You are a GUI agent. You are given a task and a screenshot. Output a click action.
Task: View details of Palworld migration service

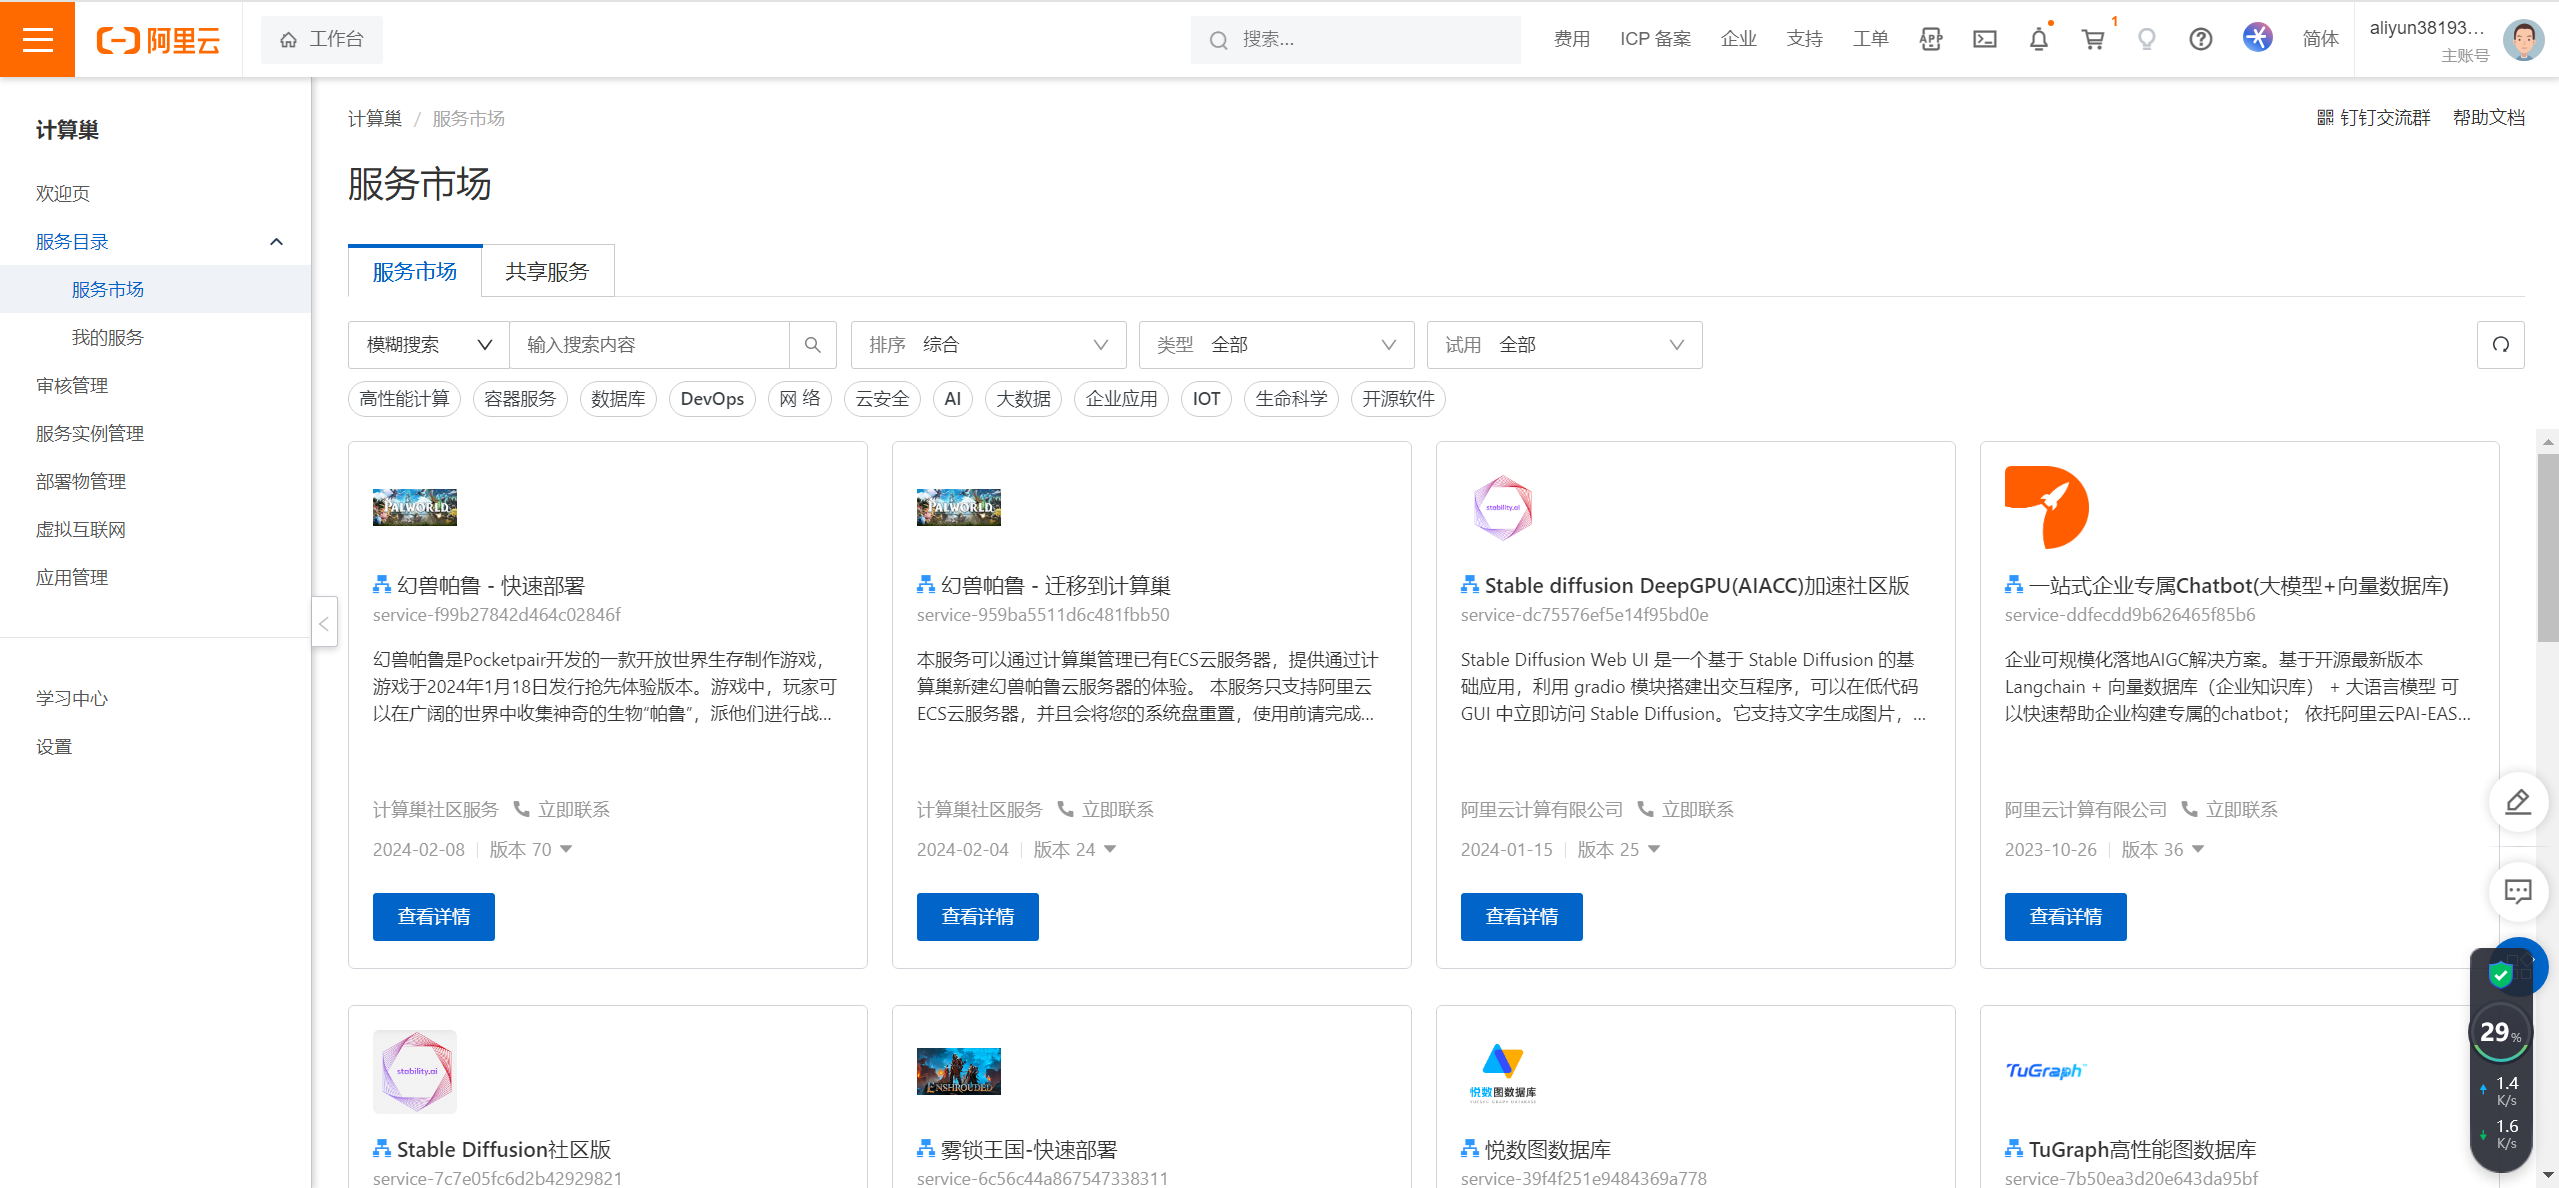(x=978, y=917)
